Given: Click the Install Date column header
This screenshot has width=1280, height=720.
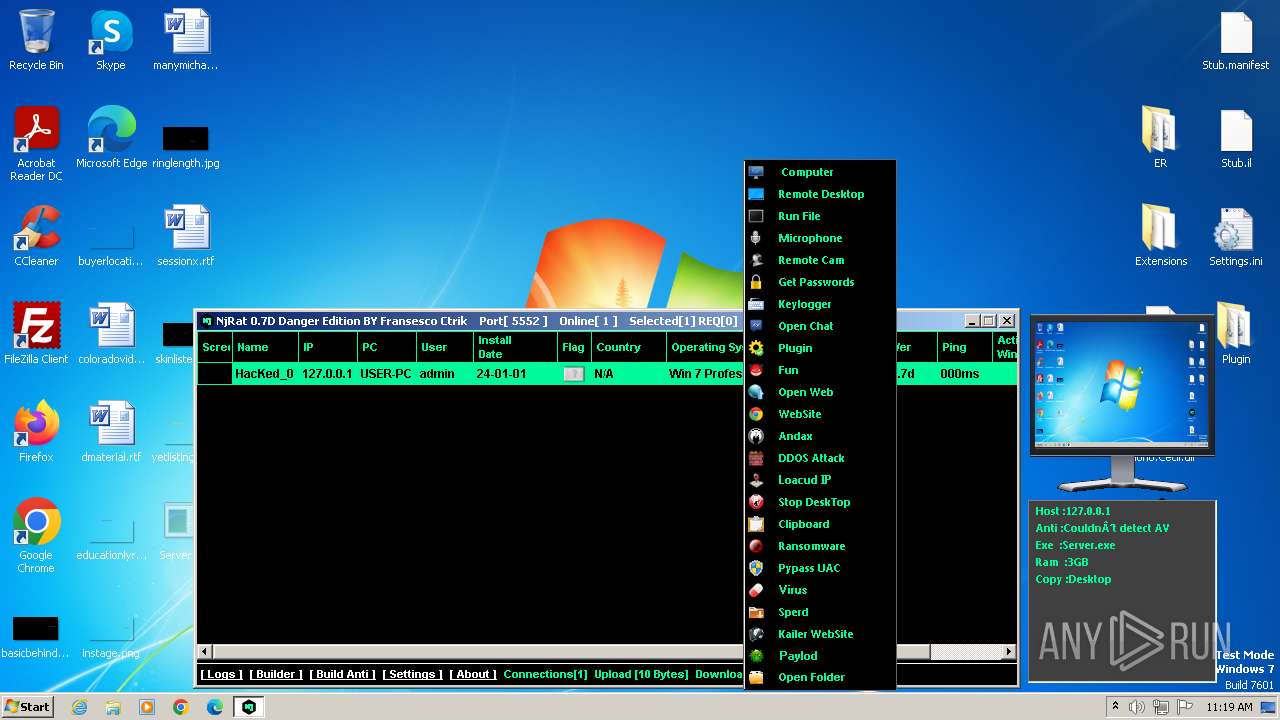Looking at the screenshot, I should 515,347.
